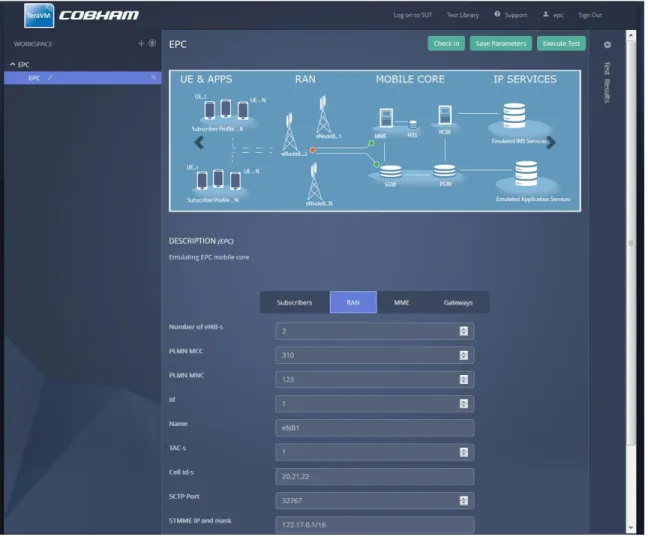Collapse the EPC workspace tree group
Image resolution: width=648 pixels, height=537 pixels.
(x=13, y=64)
